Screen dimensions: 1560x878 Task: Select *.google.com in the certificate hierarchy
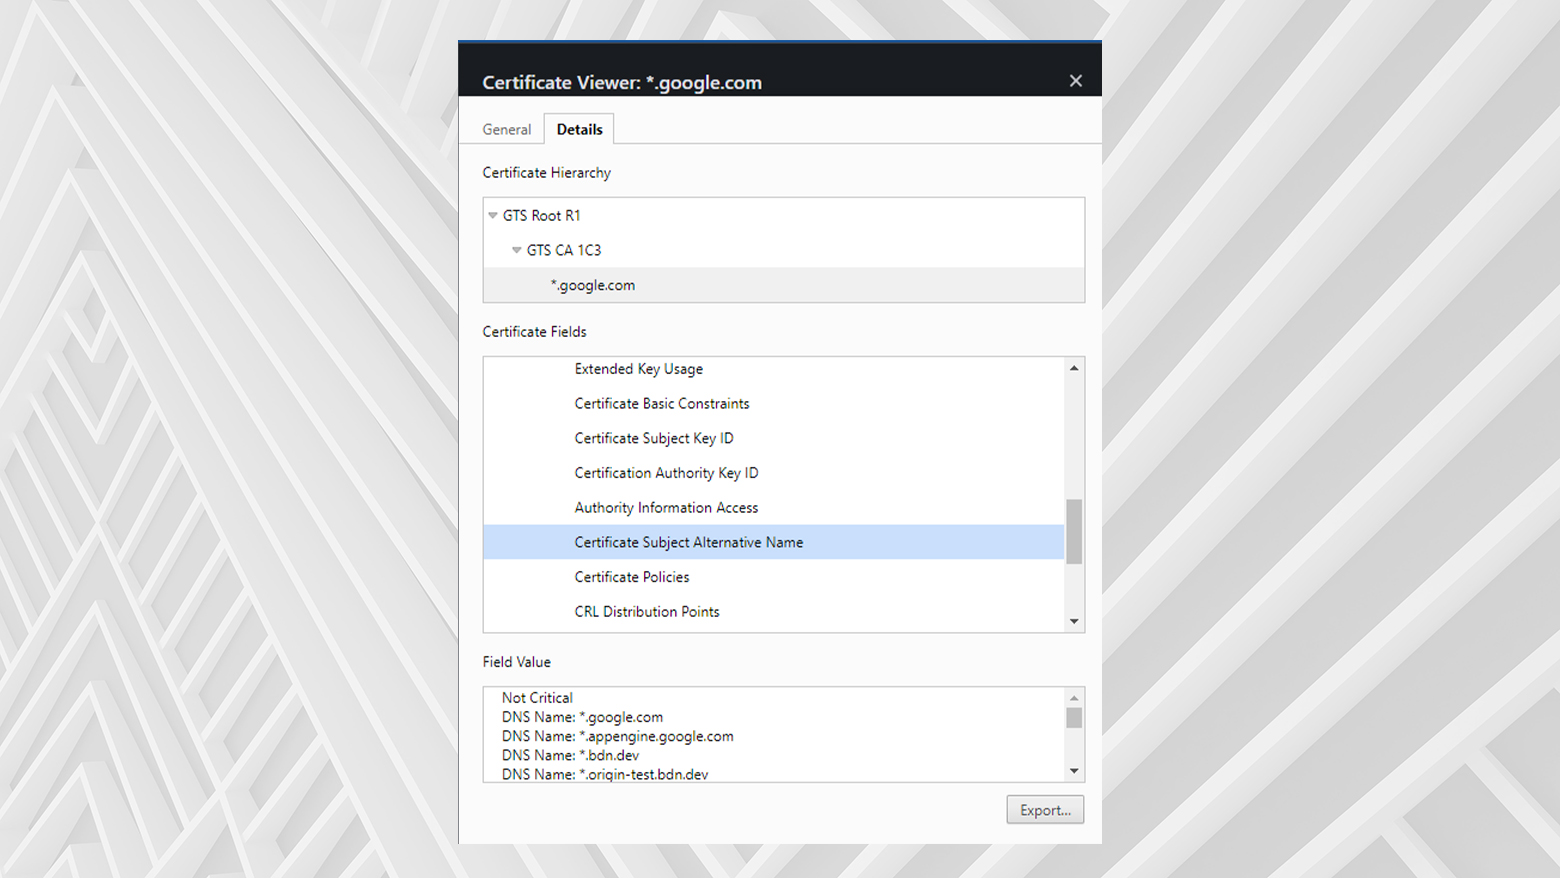point(592,285)
